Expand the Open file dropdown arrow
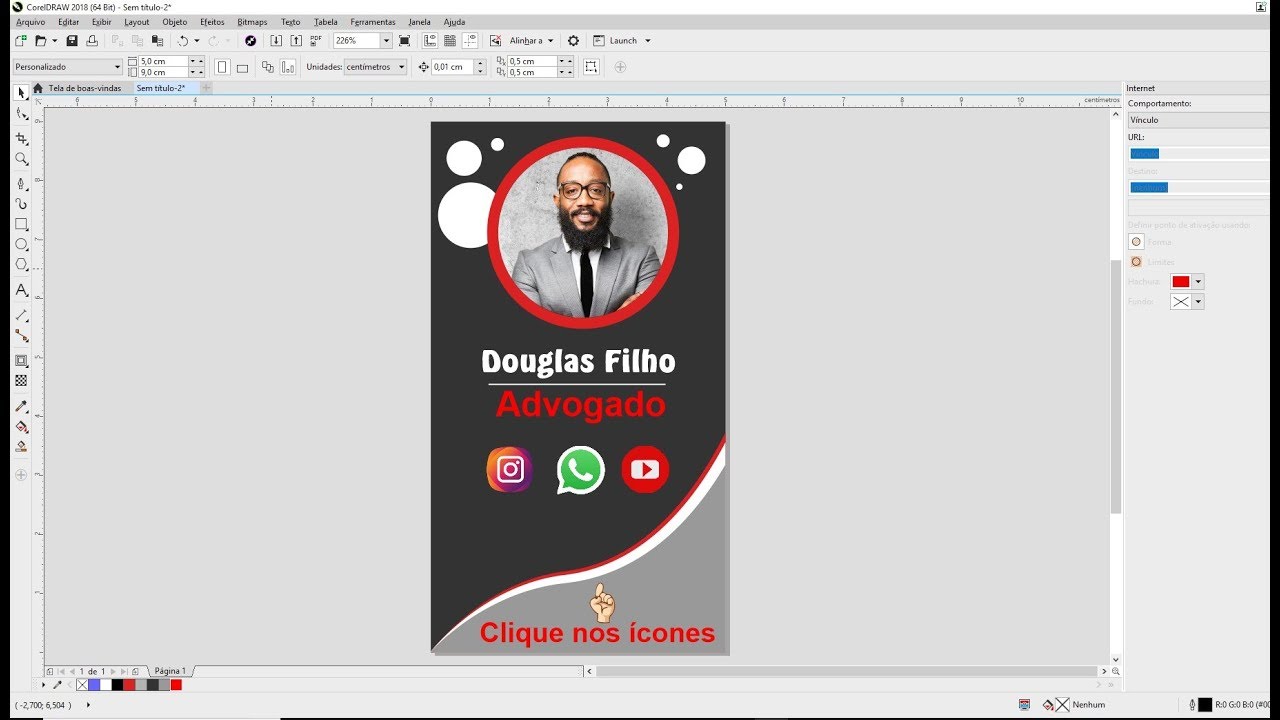 [x=54, y=41]
